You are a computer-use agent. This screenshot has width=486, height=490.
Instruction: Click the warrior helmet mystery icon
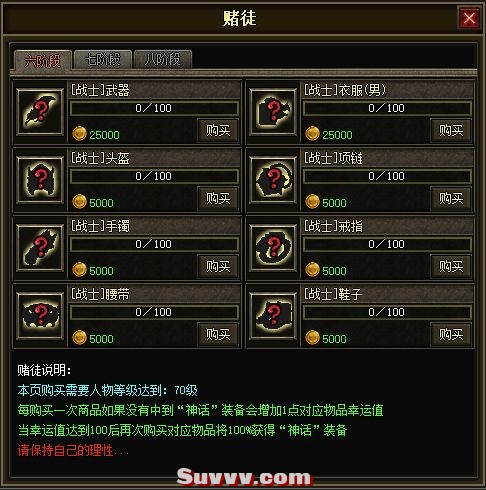click(x=40, y=180)
